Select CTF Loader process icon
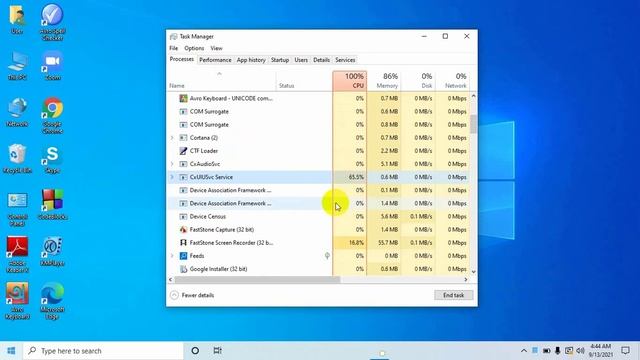The image size is (640, 360). [183, 151]
